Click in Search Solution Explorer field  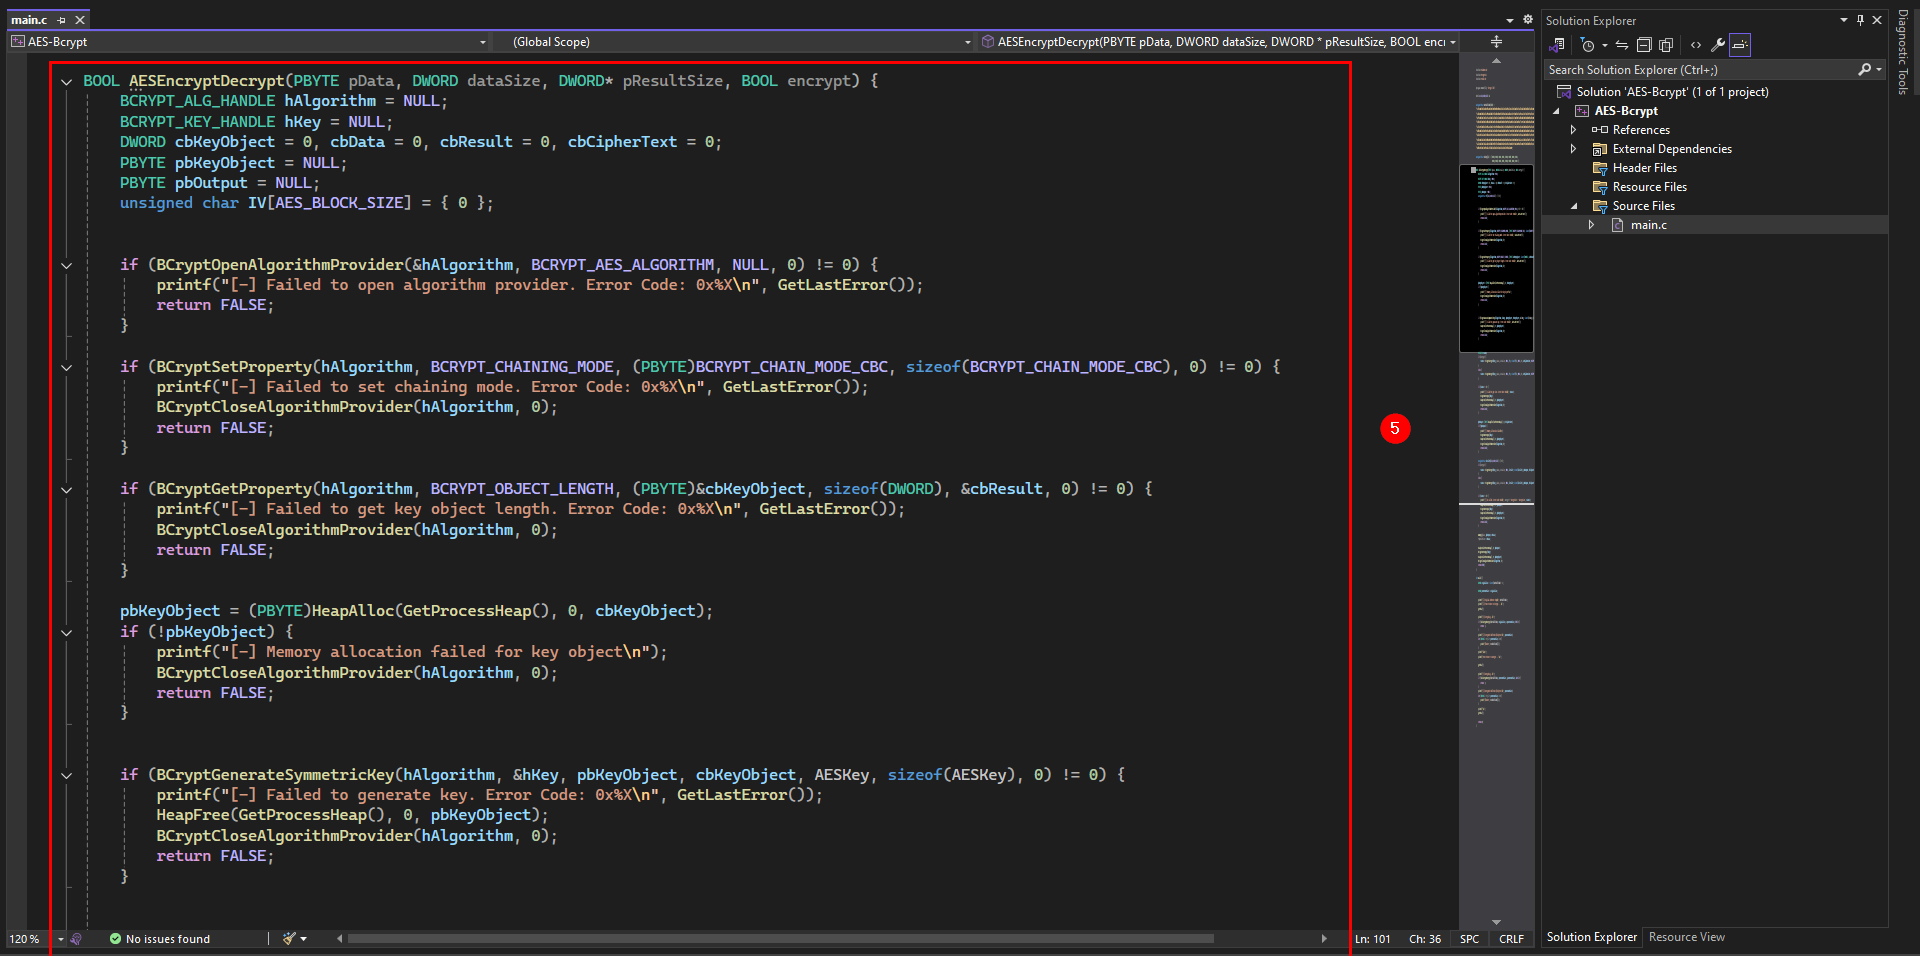(1700, 70)
